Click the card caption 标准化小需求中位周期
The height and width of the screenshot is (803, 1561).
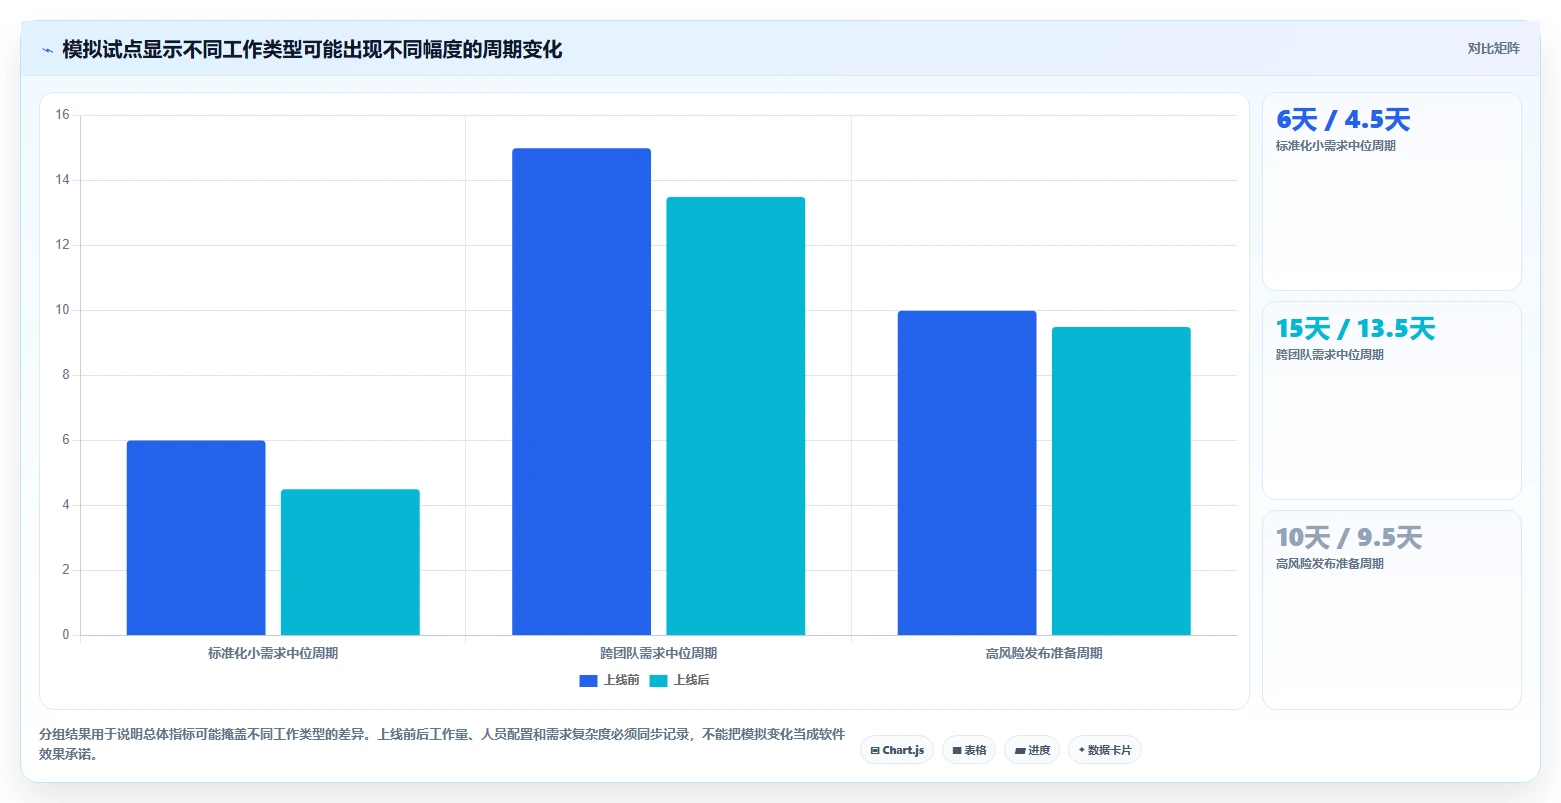(x=1336, y=146)
